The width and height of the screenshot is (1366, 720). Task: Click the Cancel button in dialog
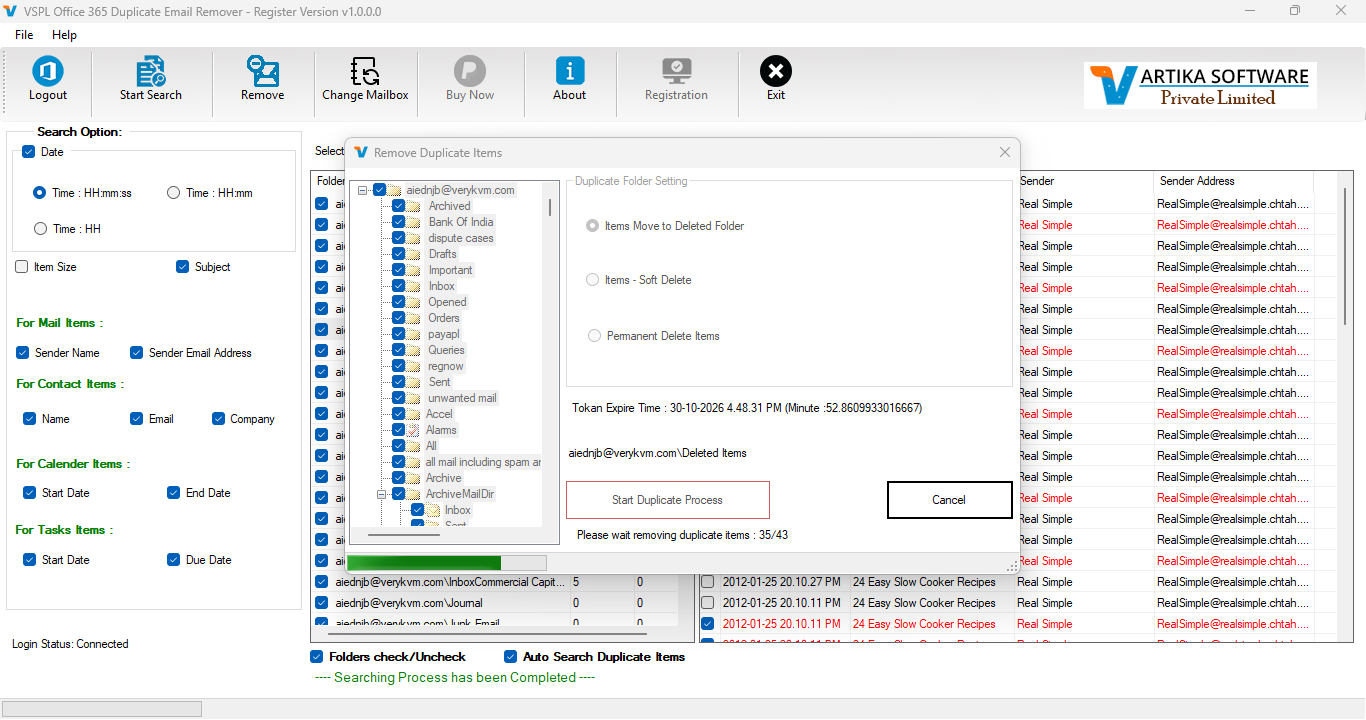point(949,500)
